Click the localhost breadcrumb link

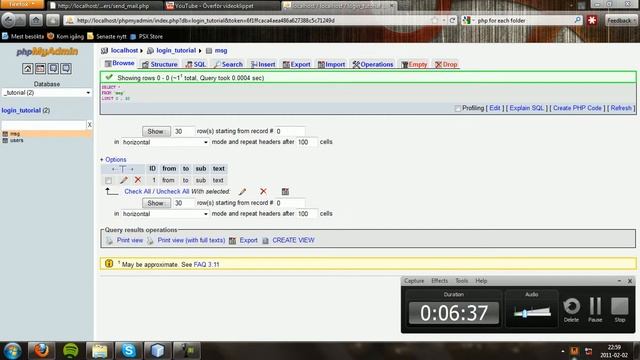click(124, 51)
